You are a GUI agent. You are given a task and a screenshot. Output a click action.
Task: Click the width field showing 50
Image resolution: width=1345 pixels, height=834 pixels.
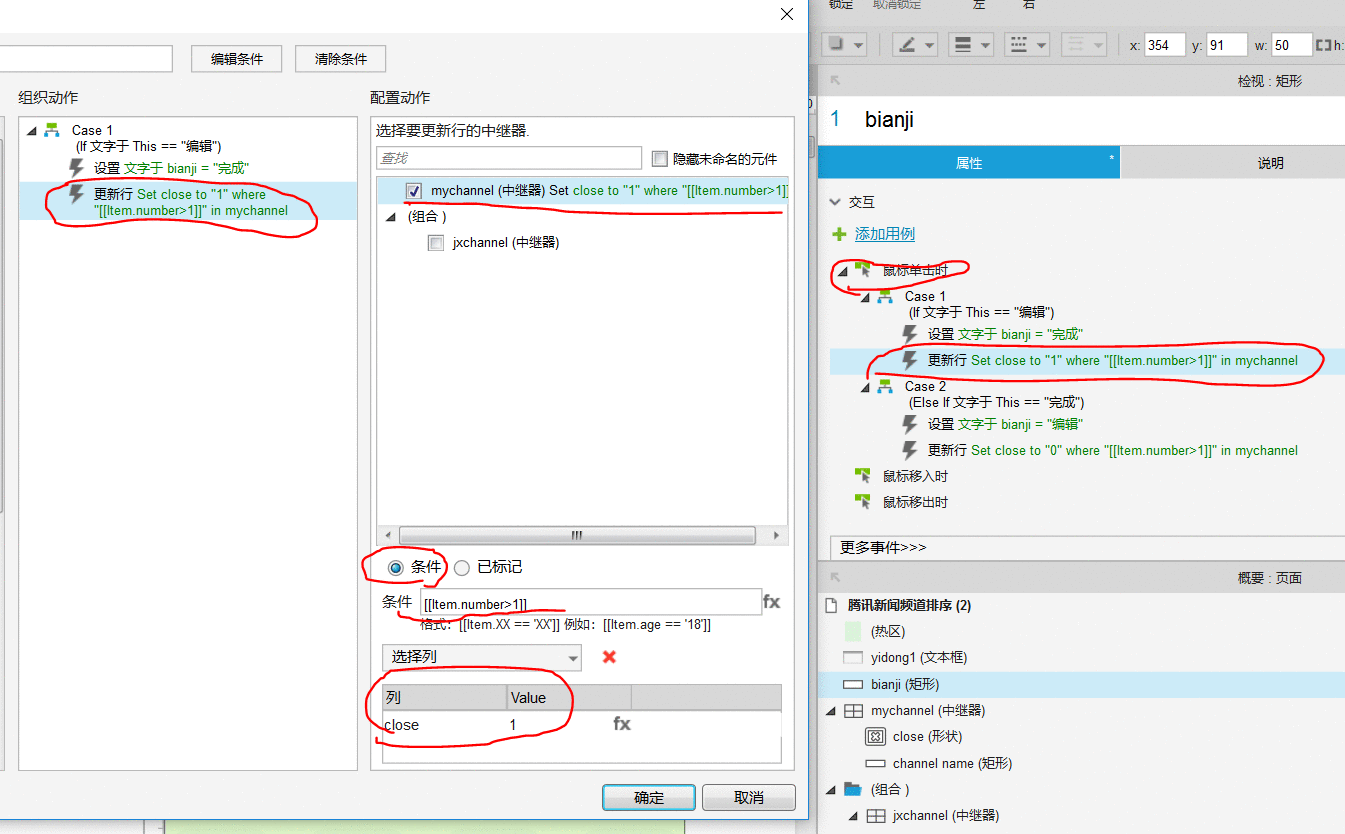[x=1292, y=45]
